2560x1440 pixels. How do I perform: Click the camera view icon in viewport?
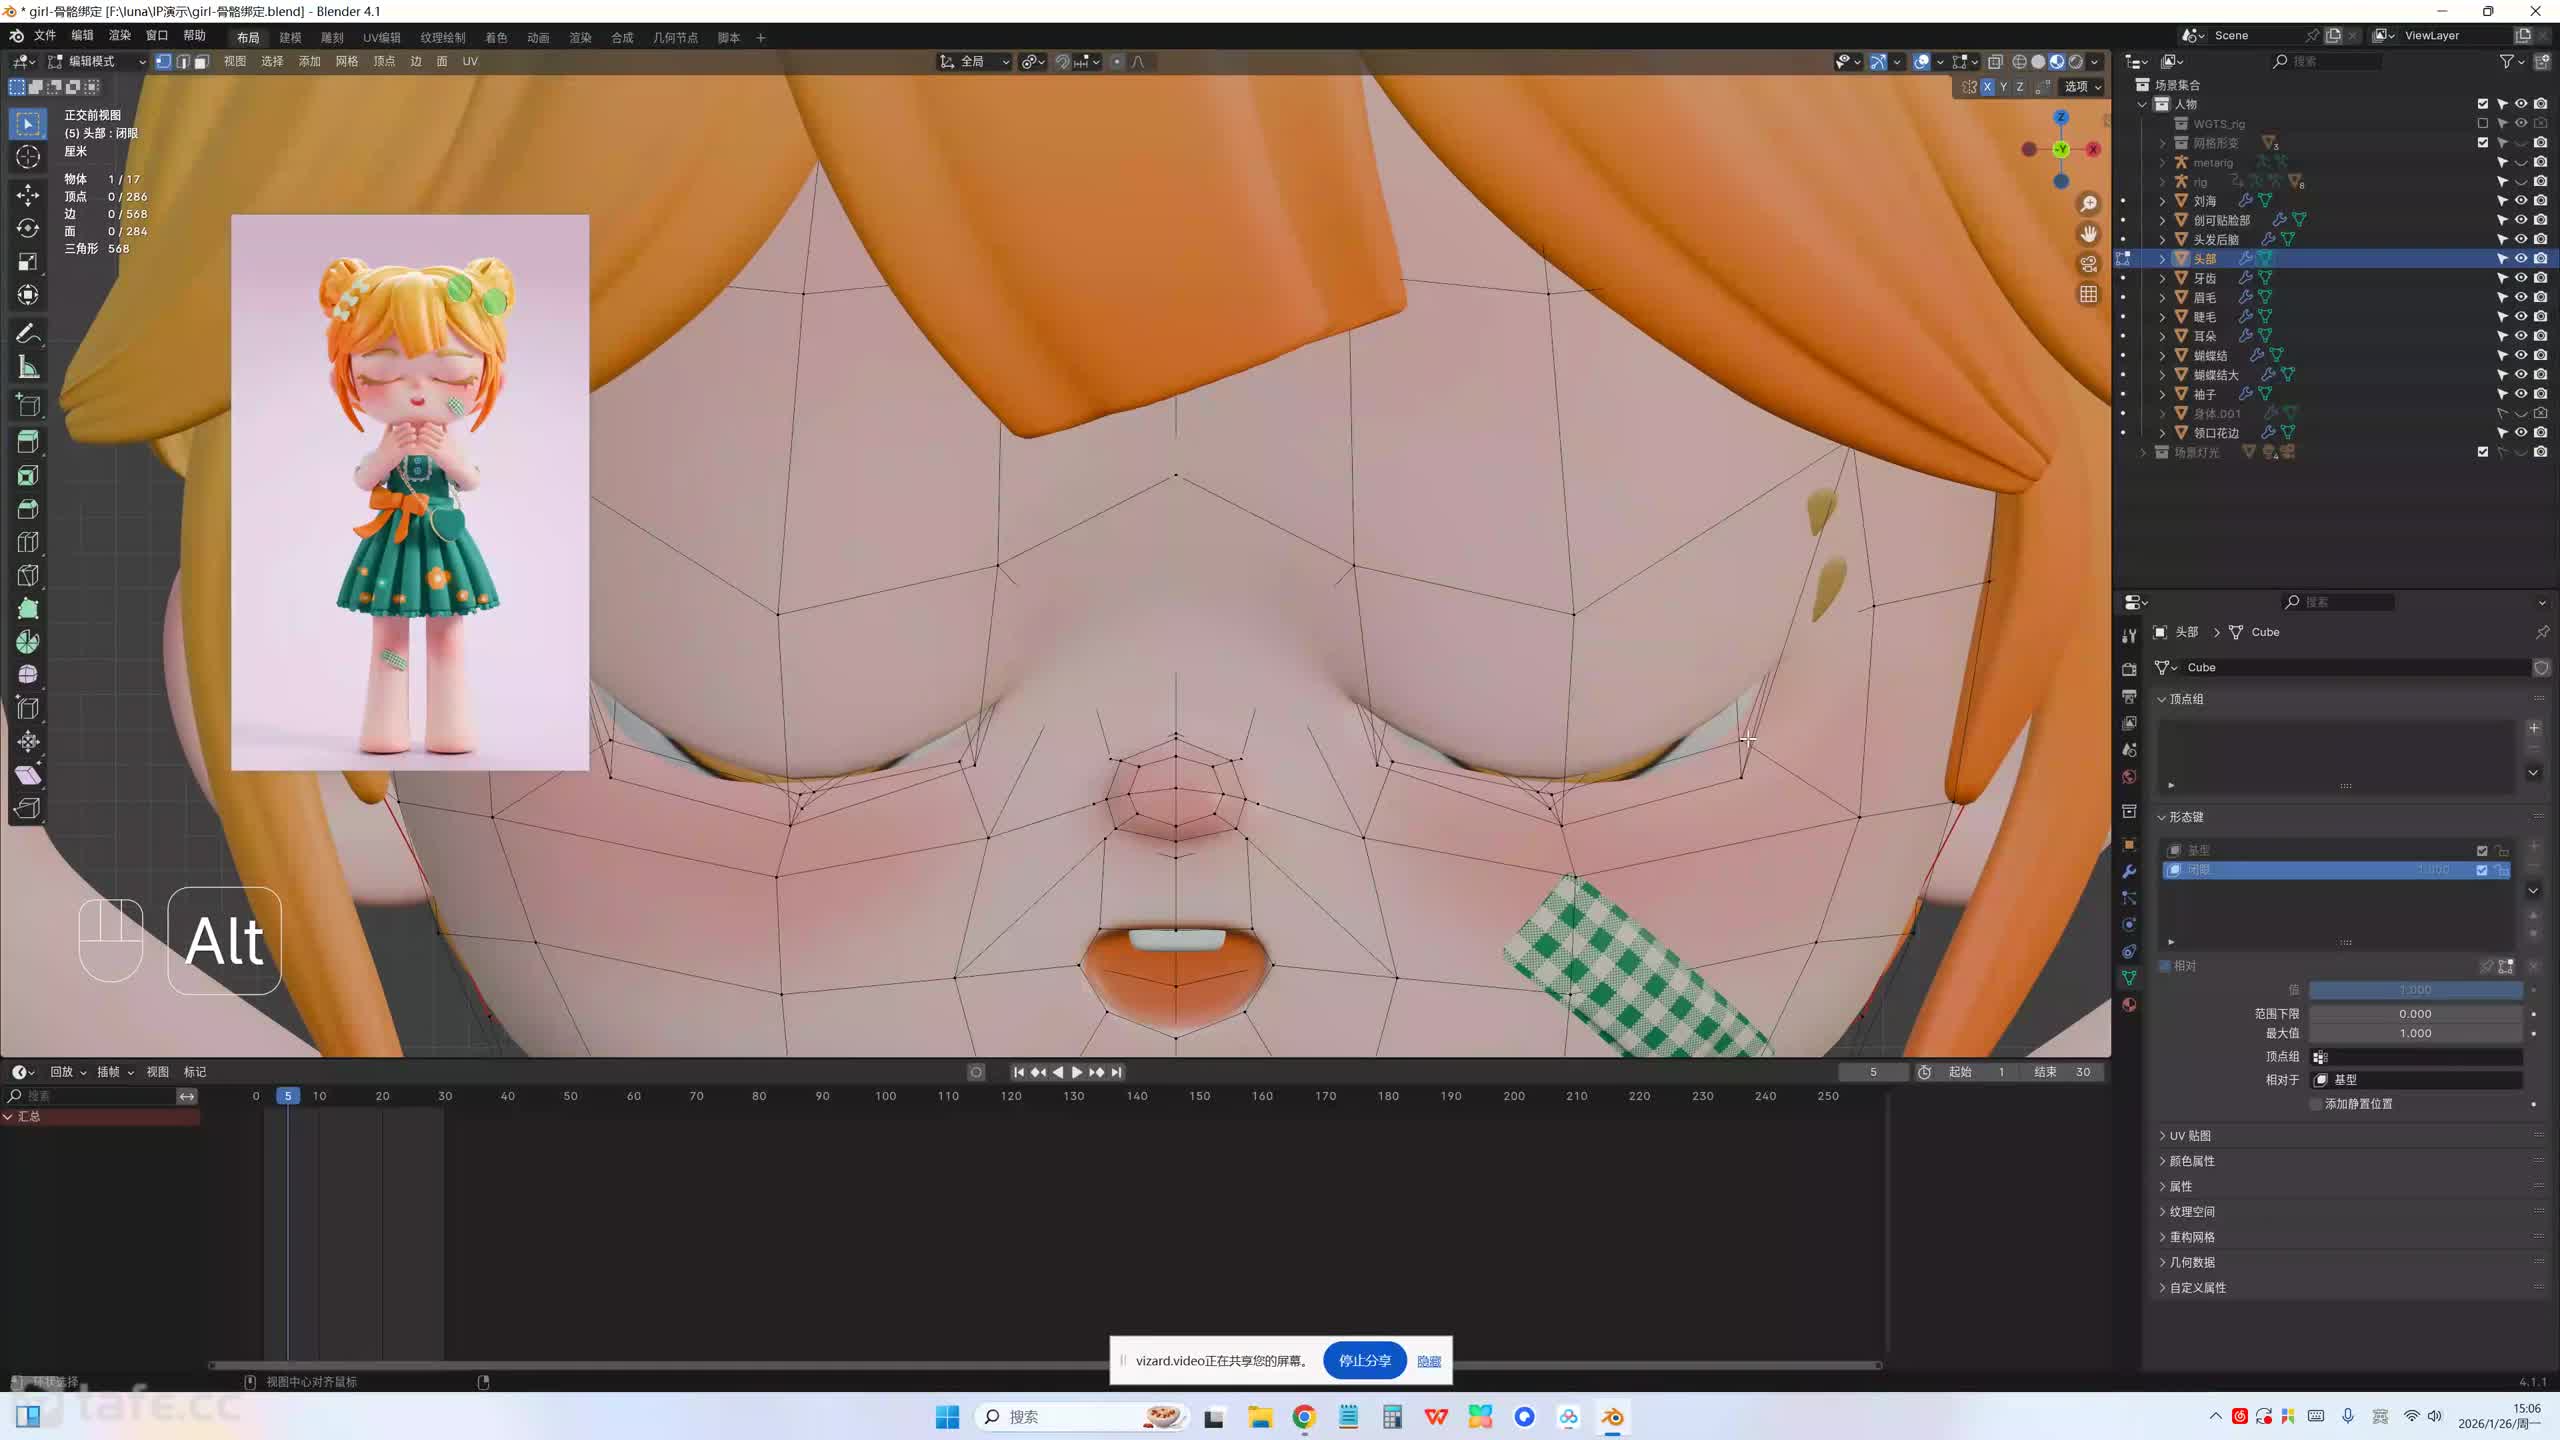click(2088, 264)
